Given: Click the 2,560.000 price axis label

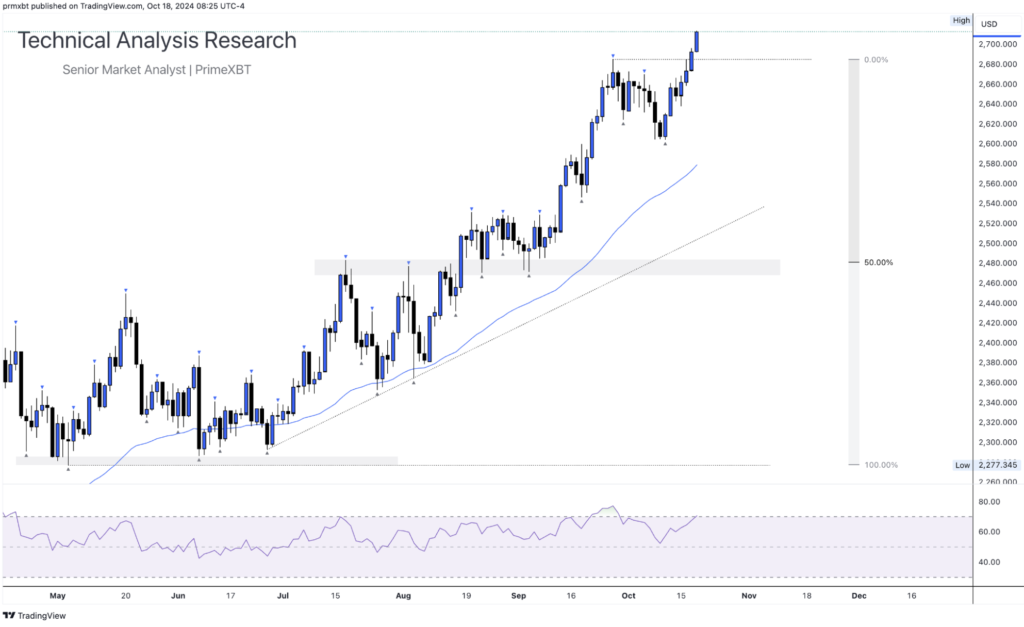Looking at the screenshot, I should (x=997, y=184).
